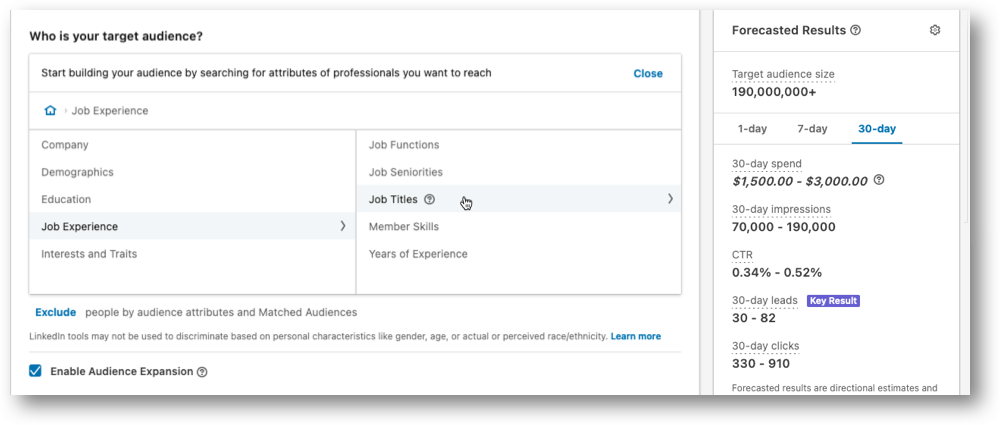Click the Key Result badge
The width and height of the screenshot is (1000, 425).
click(x=834, y=301)
